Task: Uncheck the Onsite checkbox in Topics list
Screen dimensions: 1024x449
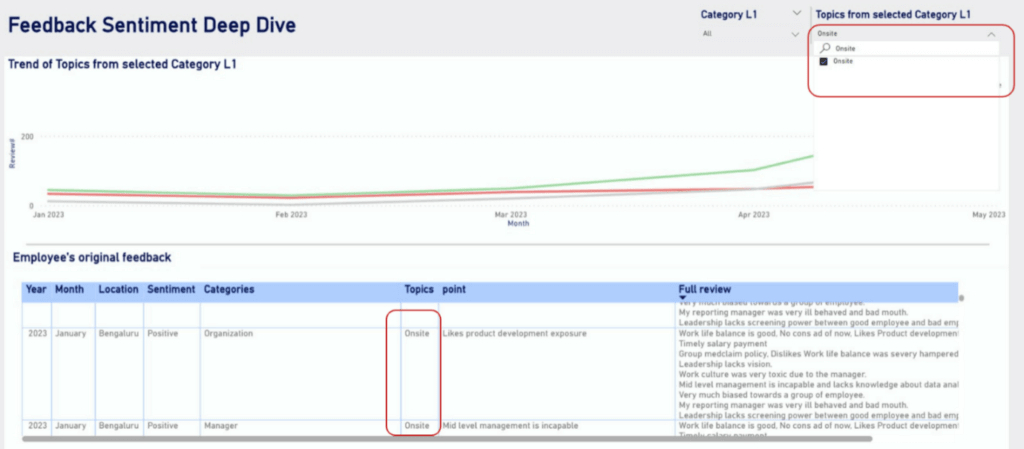Action: pyautogui.click(x=824, y=62)
